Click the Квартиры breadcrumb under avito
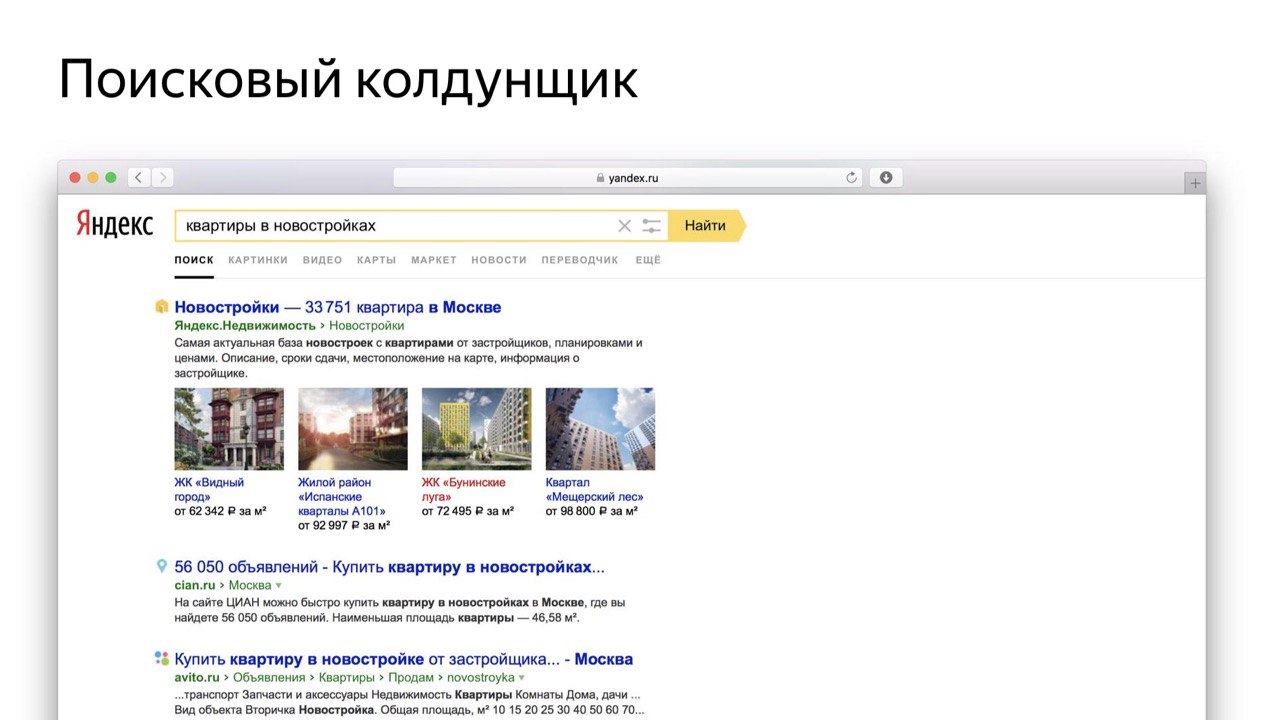The image size is (1280, 720). point(347,677)
